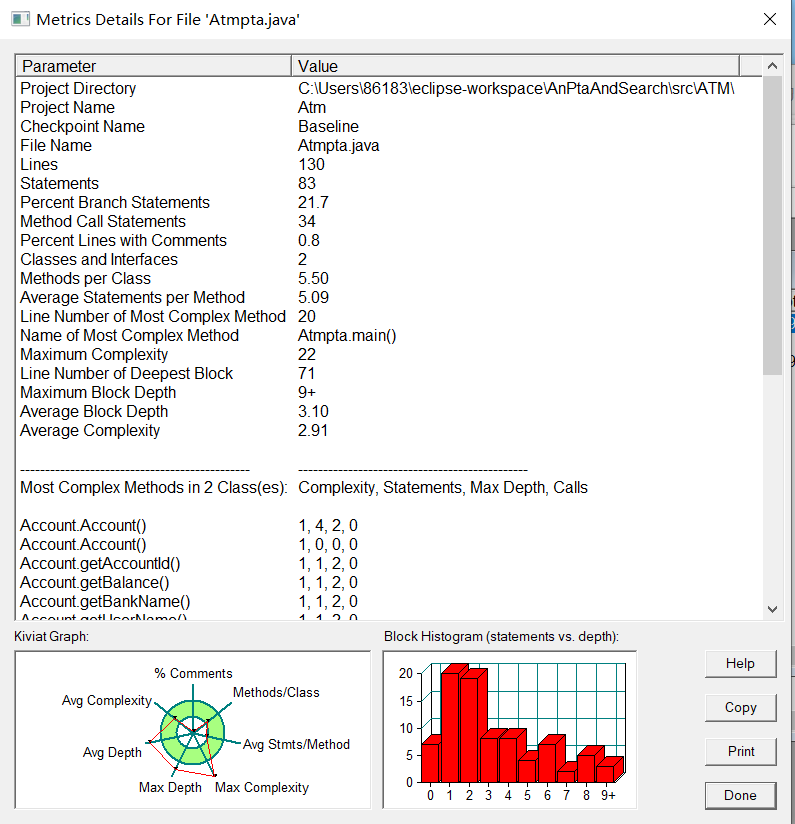Select Average Statements per Method row
The image size is (795, 824).
[389, 297]
